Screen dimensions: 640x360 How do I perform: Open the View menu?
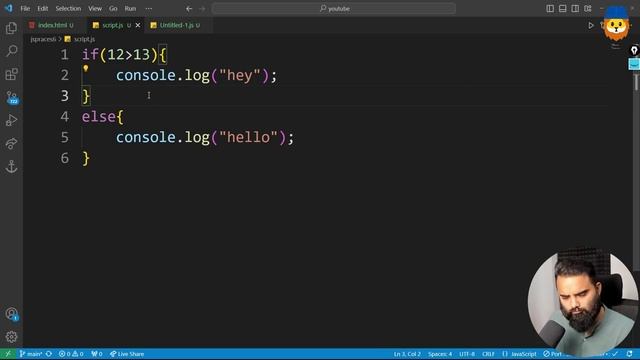tap(95, 9)
